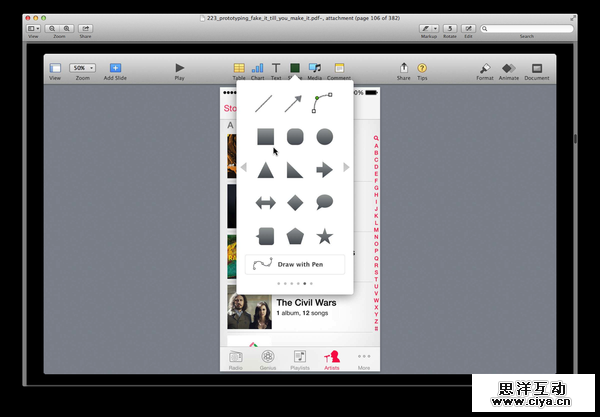Insert the pentagon shape
Screen dimensions: 600x417
pyautogui.click(x=295, y=237)
